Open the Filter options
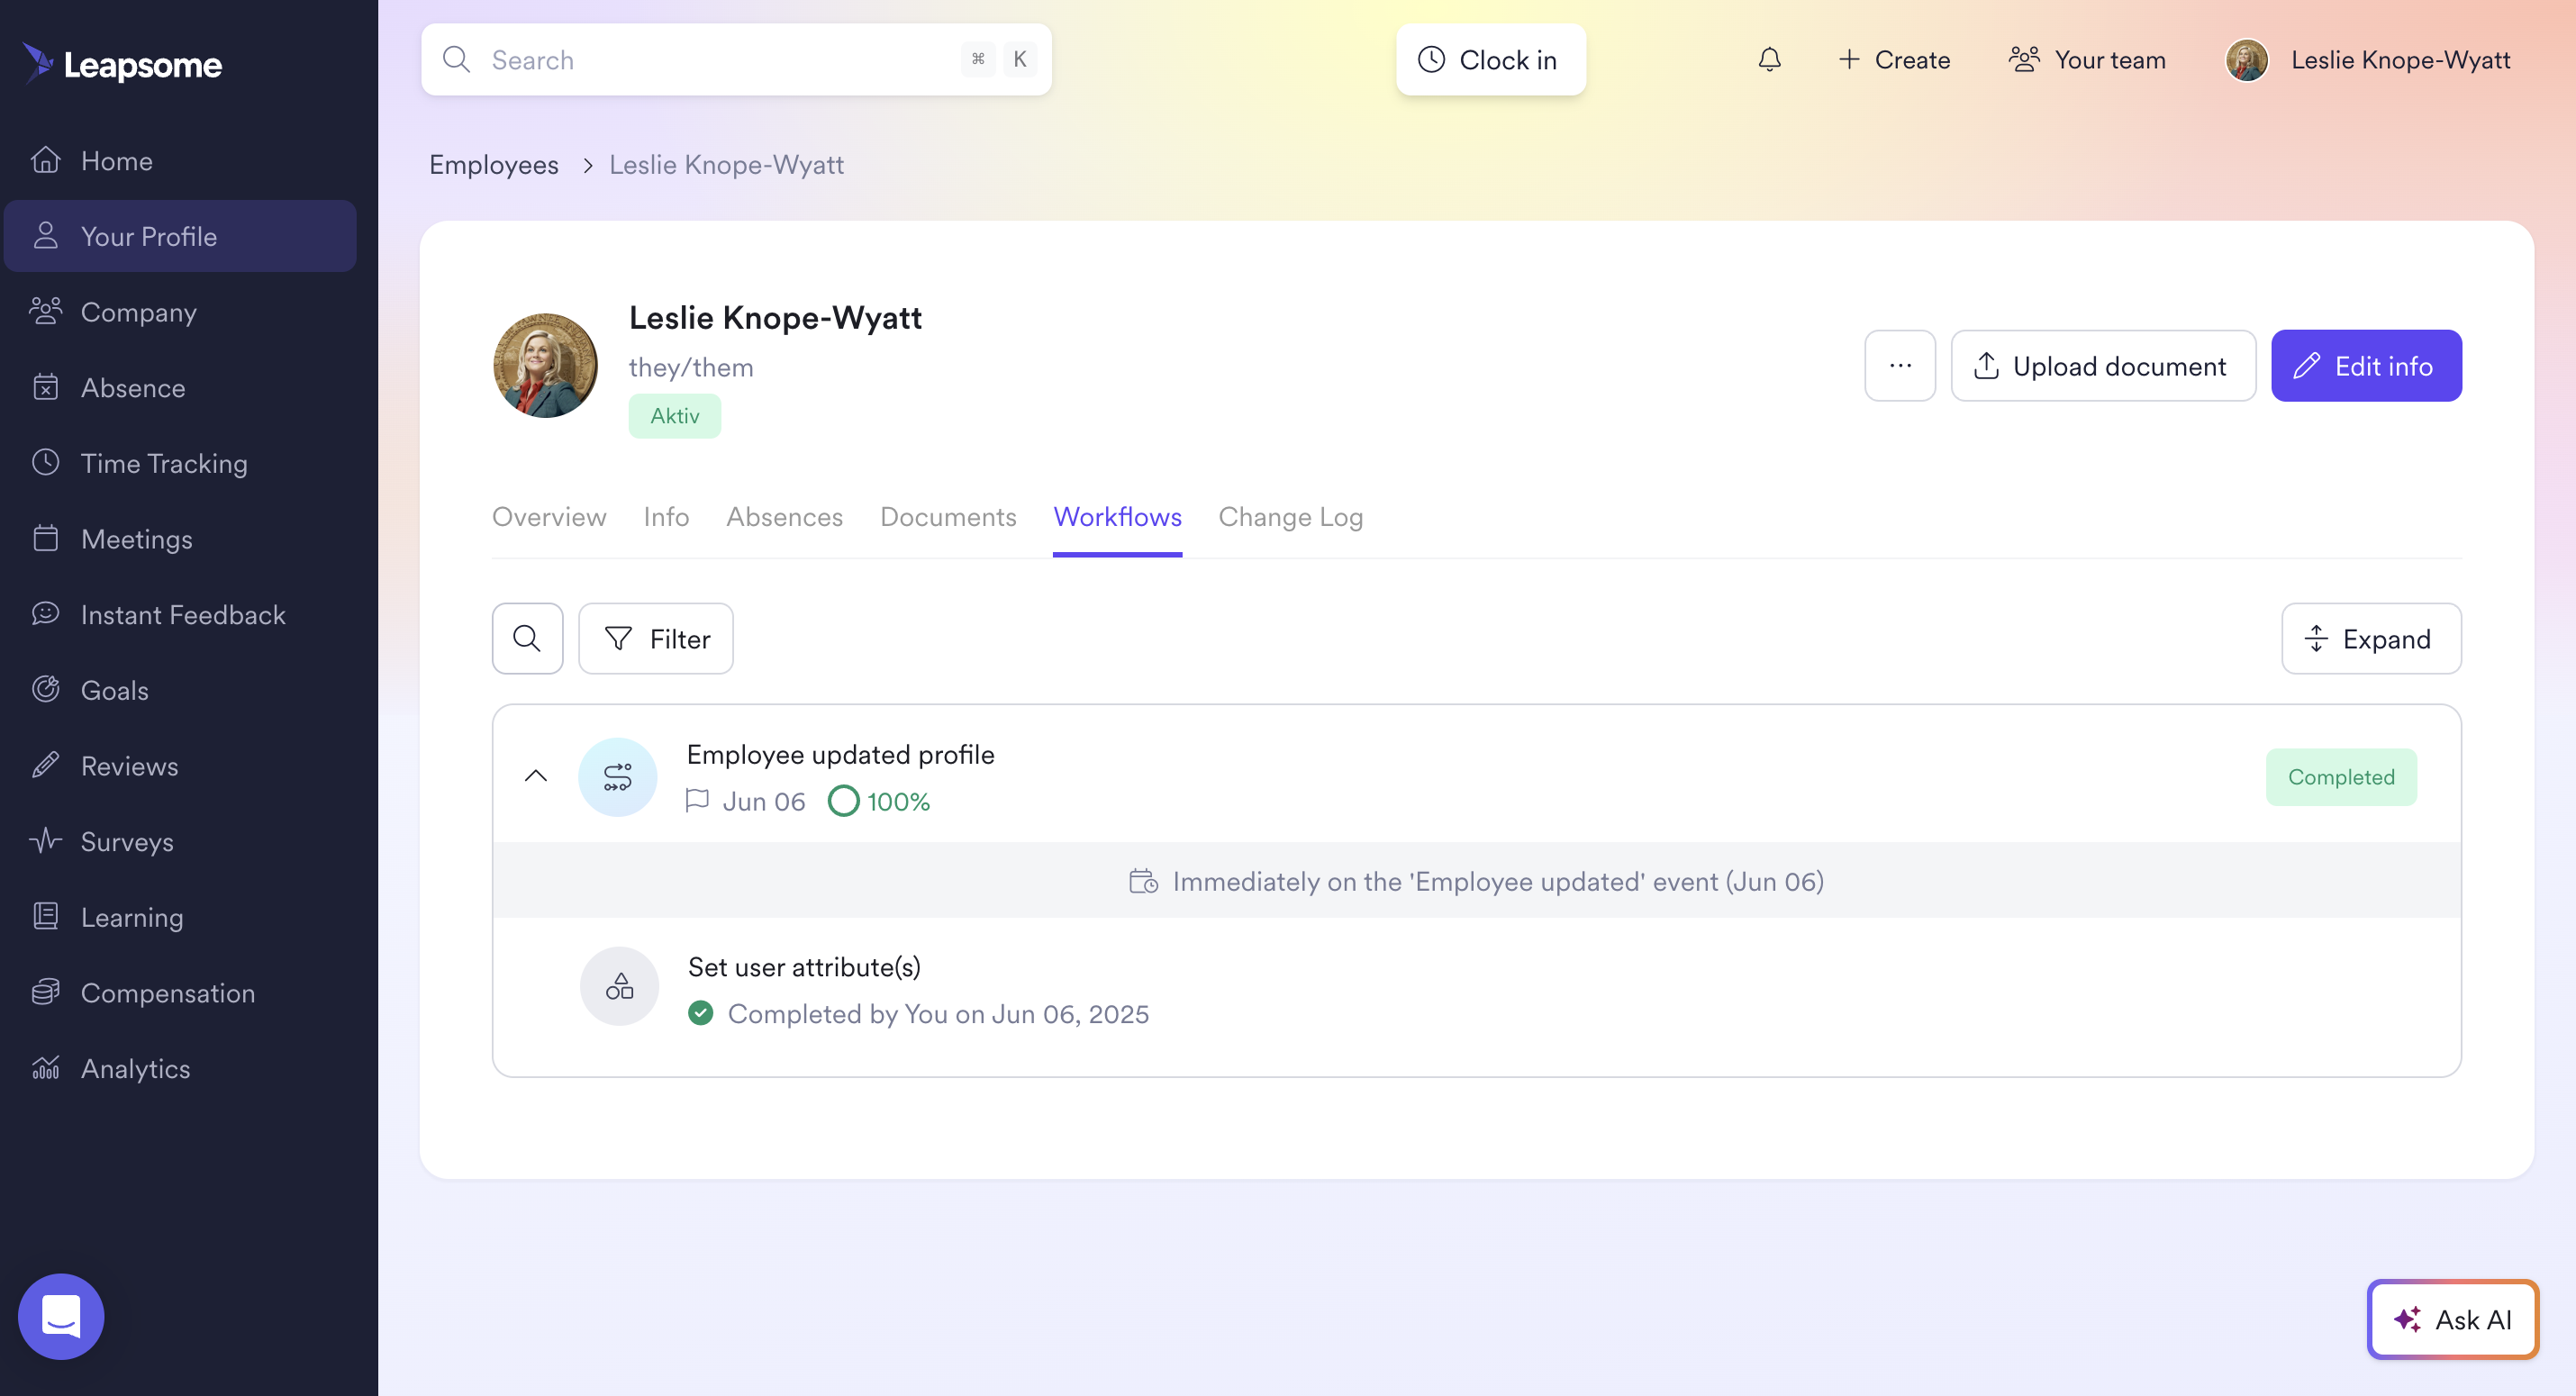 pyautogui.click(x=656, y=638)
